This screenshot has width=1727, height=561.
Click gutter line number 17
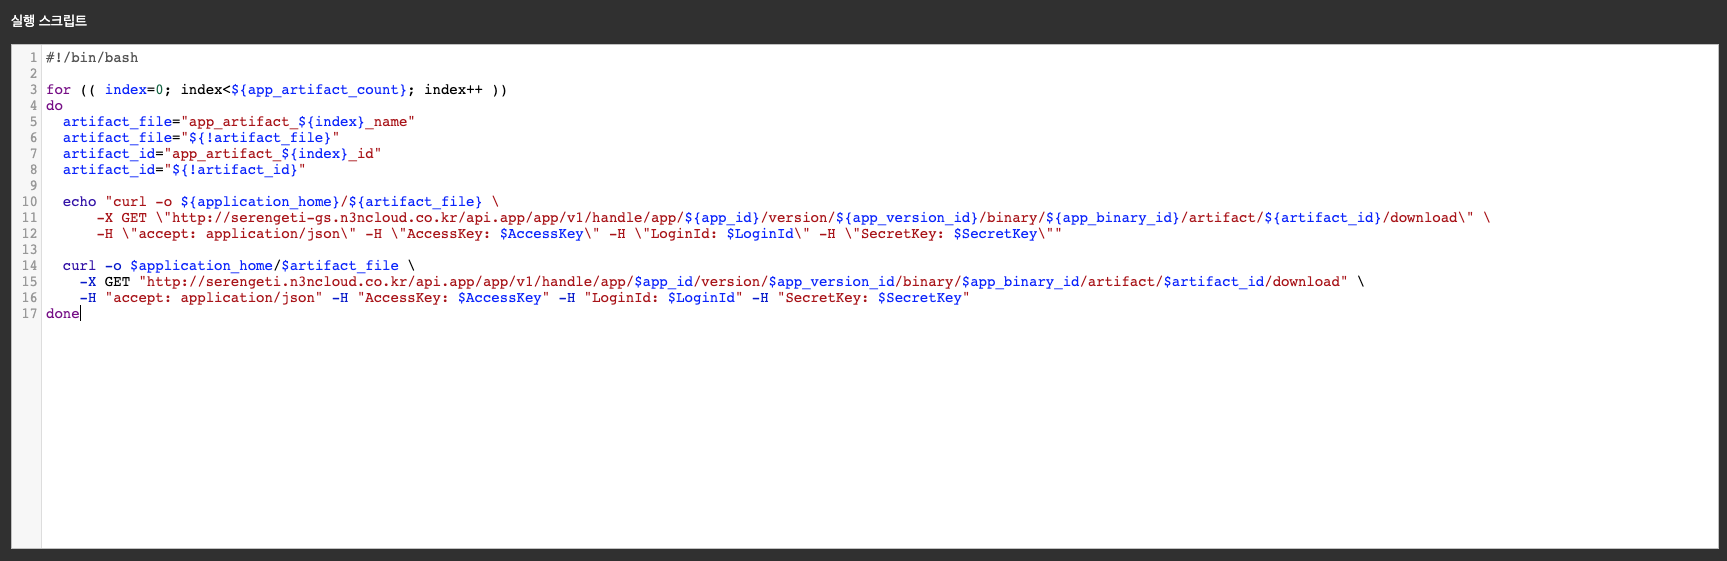(x=29, y=314)
